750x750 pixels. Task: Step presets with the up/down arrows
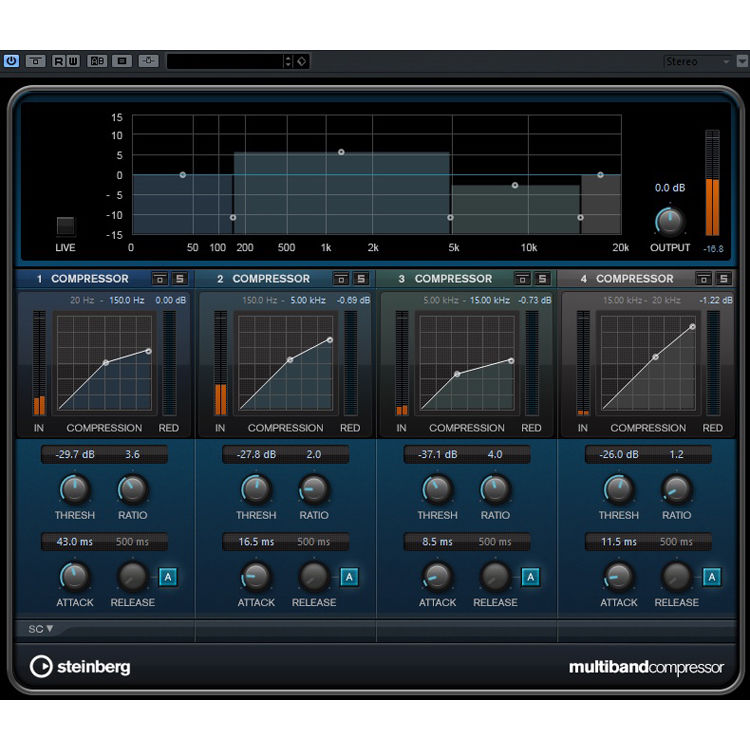288,61
